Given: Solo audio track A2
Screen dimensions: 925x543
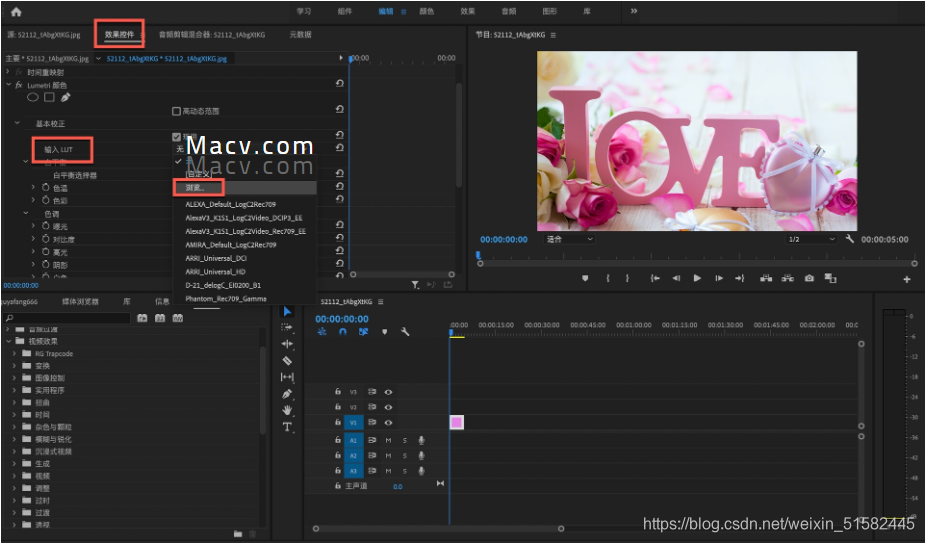Looking at the screenshot, I should pos(405,455).
